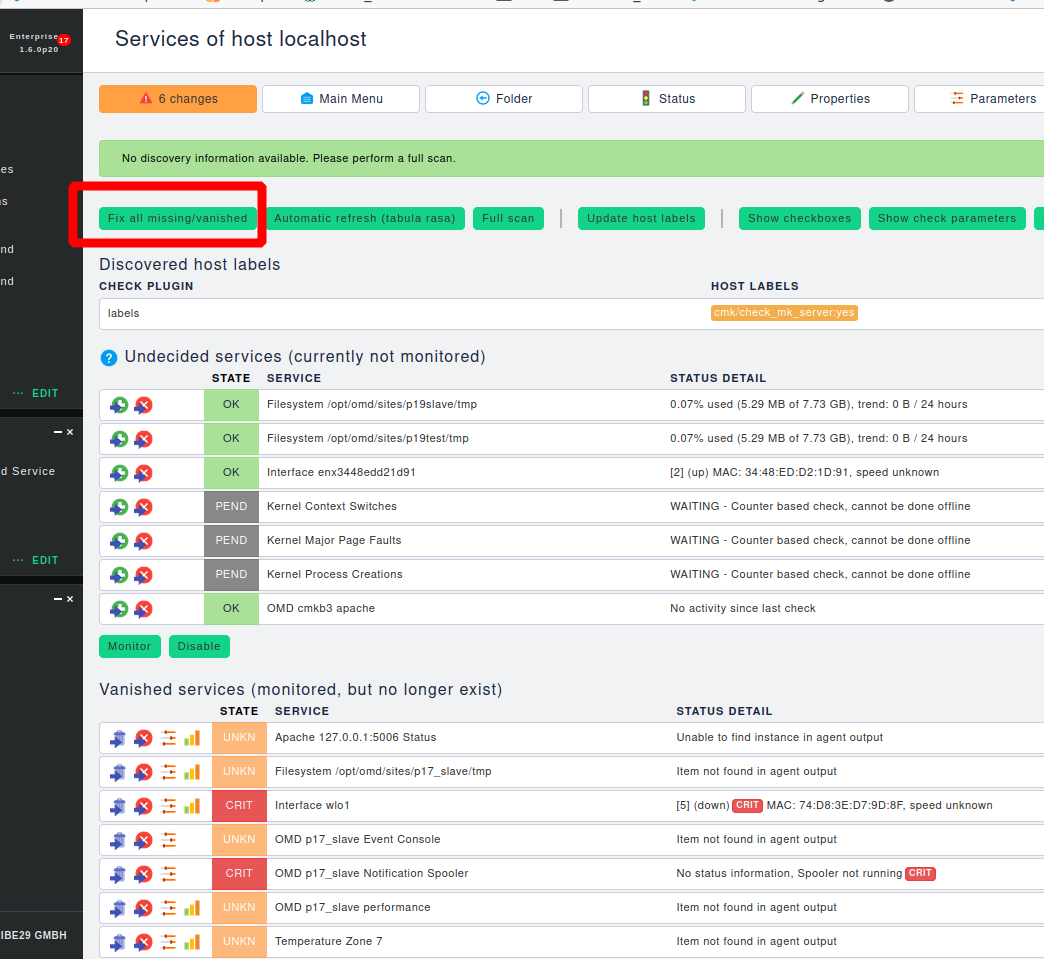The width and height of the screenshot is (1044, 959).
Task: Review the 6 pending changes
Action: (177, 99)
